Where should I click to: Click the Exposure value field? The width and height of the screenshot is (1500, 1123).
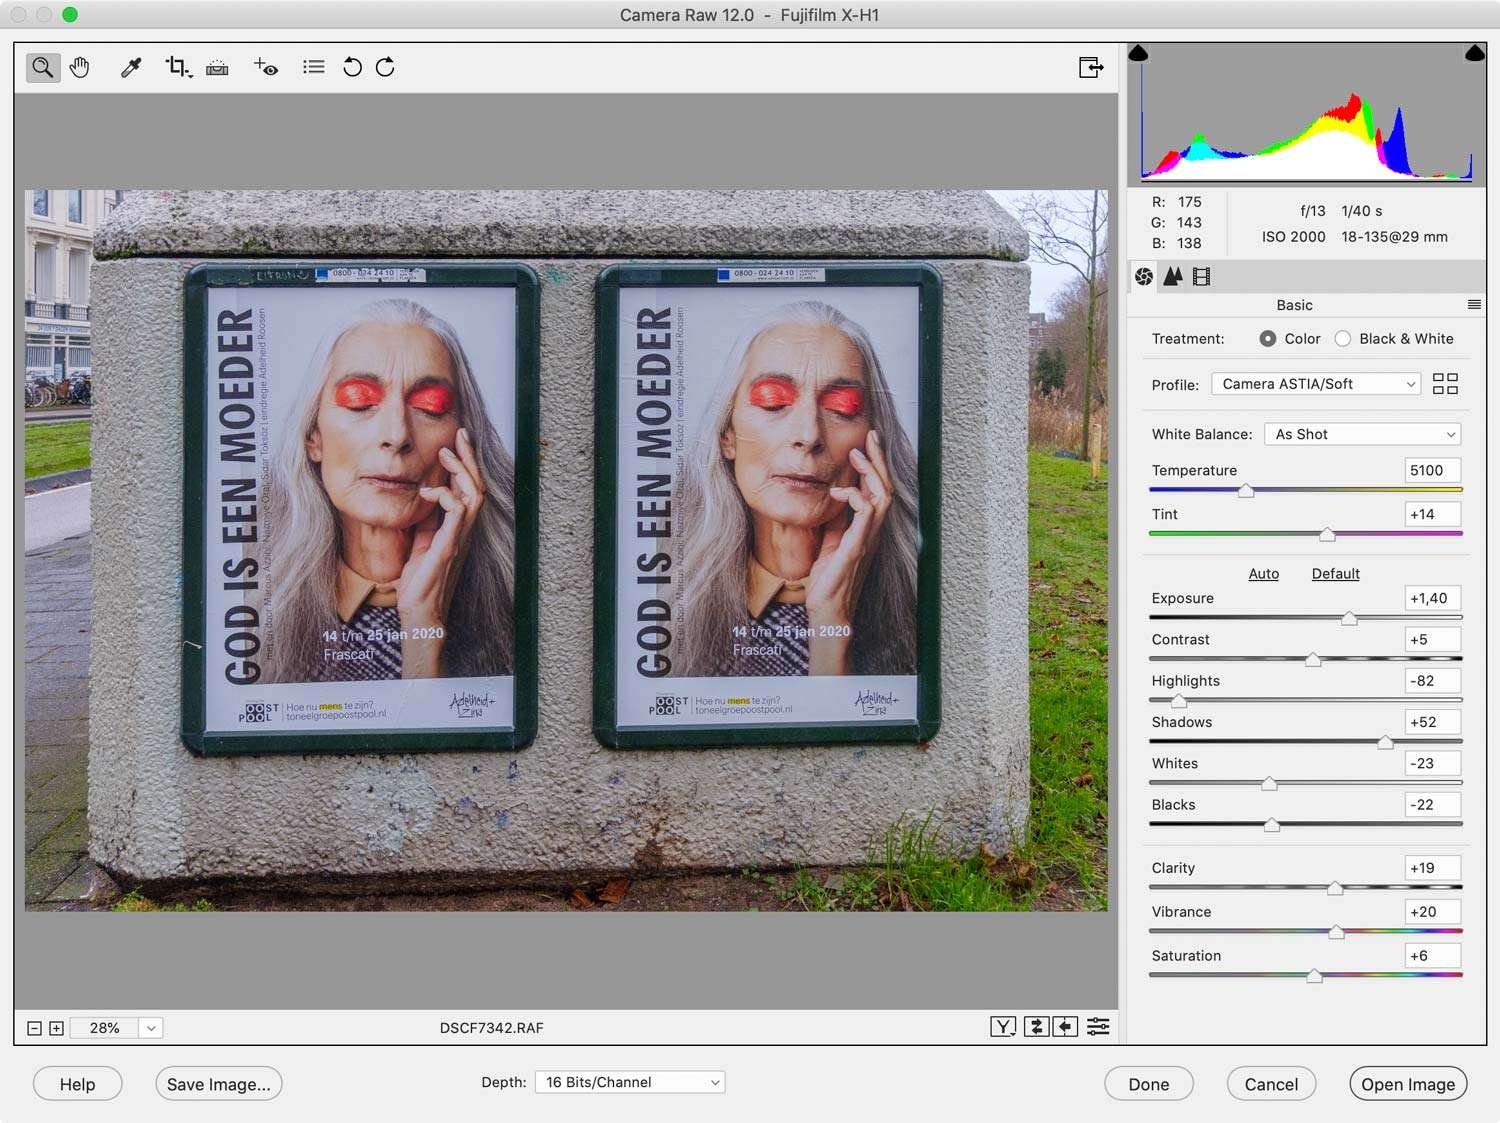[x=1432, y=598]
